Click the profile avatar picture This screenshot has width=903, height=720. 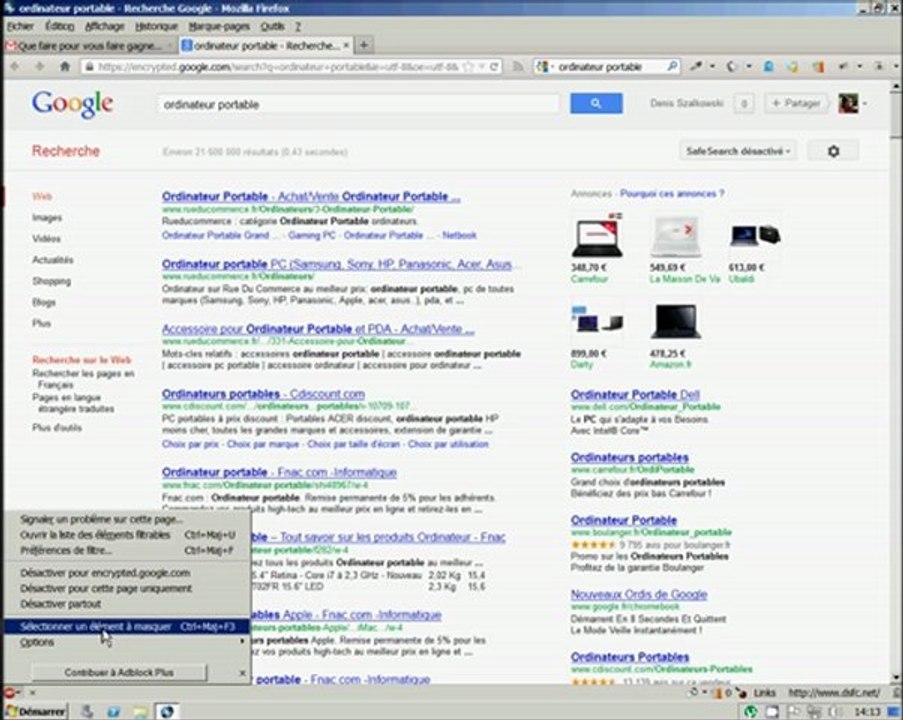pyautogui.click(x=848, y=104)
